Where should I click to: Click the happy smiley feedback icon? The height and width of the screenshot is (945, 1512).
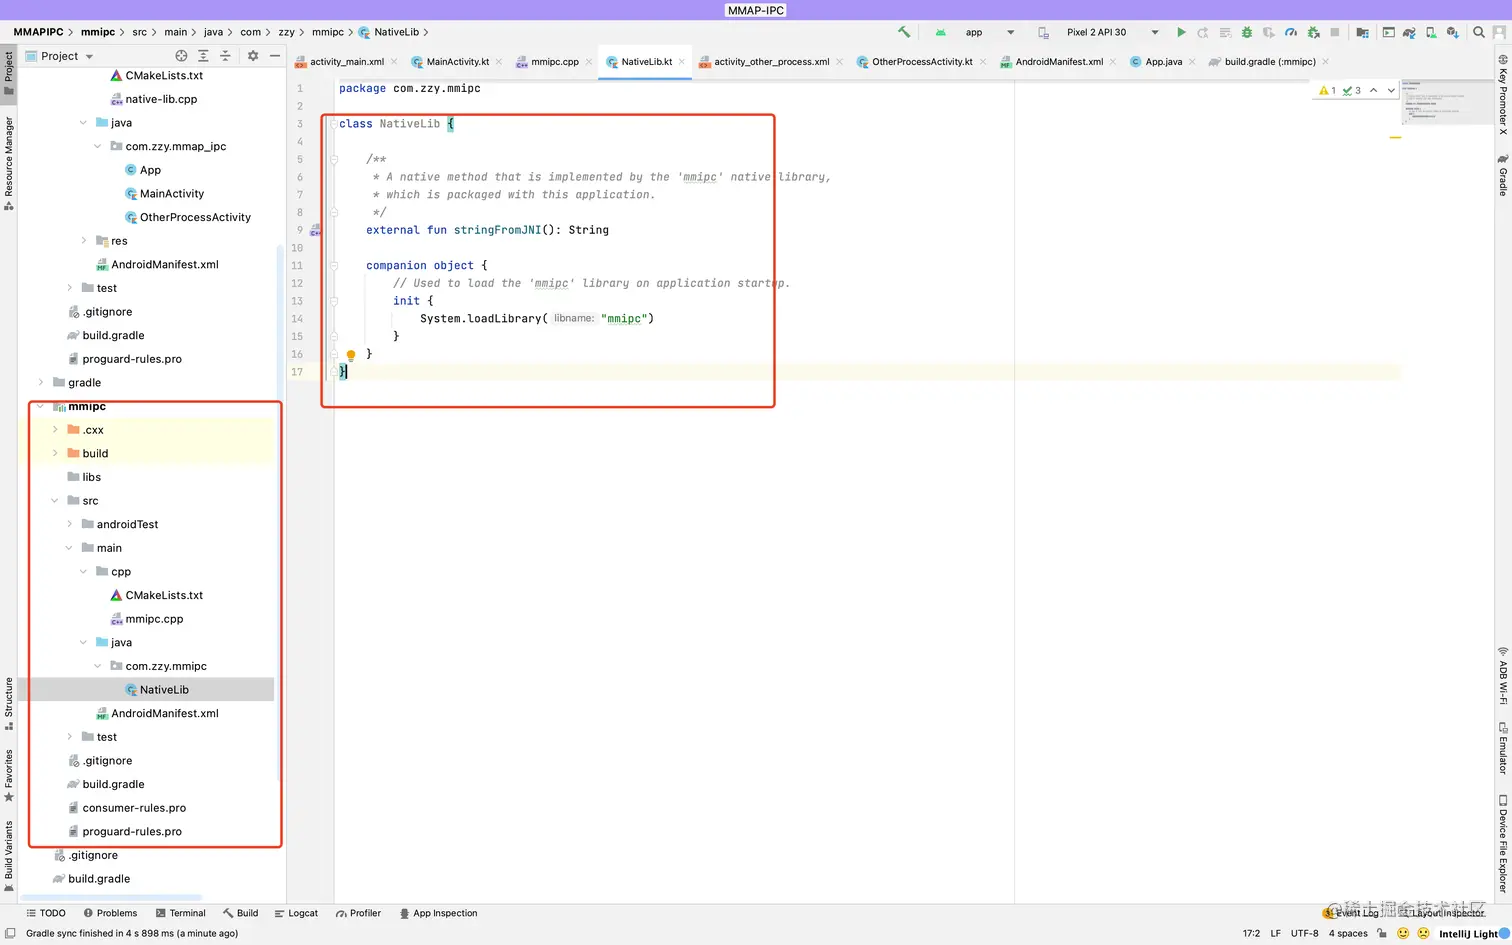coord(1403,933)
